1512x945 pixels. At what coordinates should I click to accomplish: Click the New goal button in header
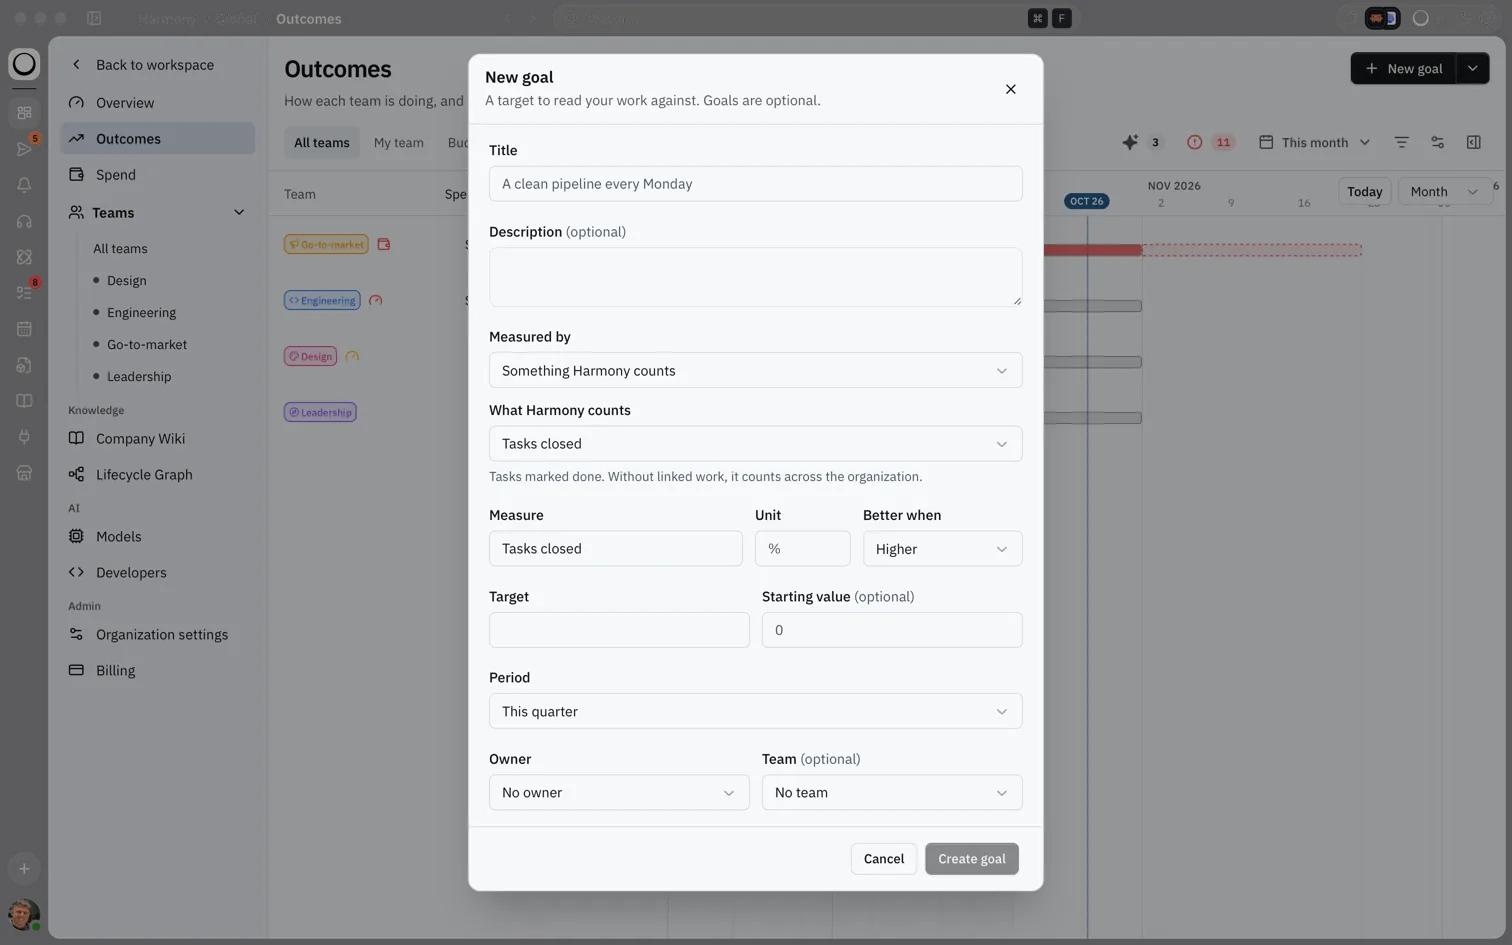pos(1404,68)
